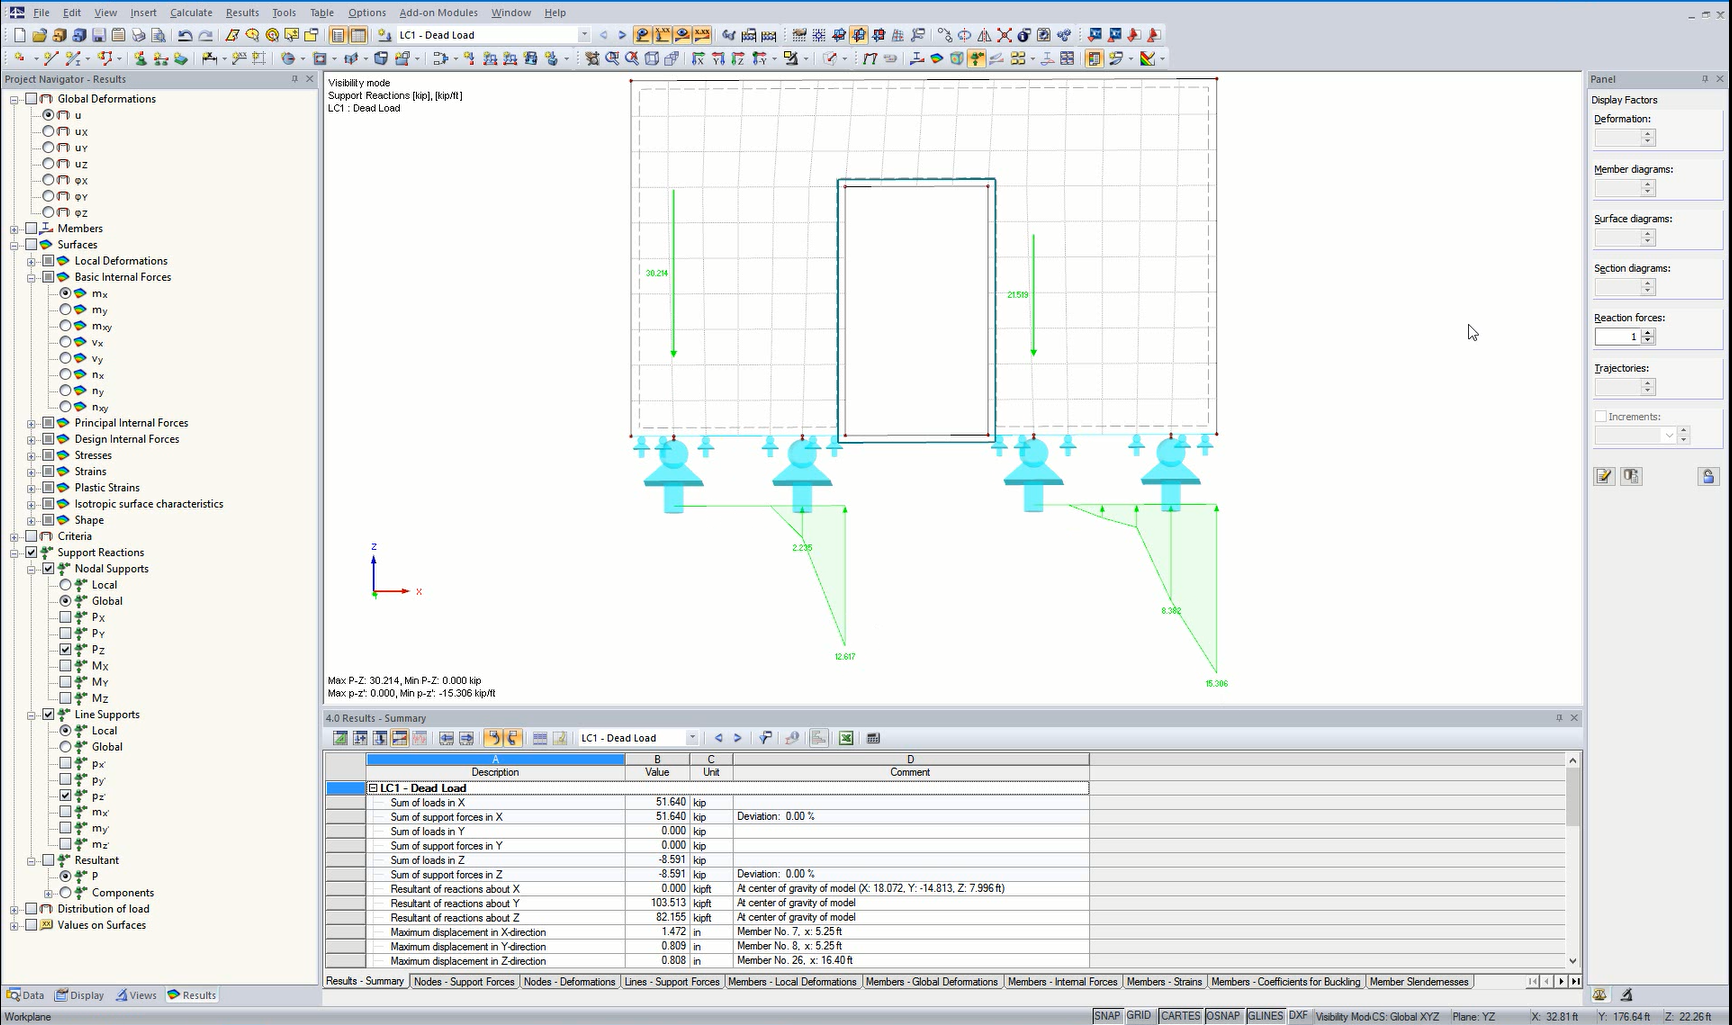Click the Show in X-direction view icon
The image size is (1732, 1025).
698,59
